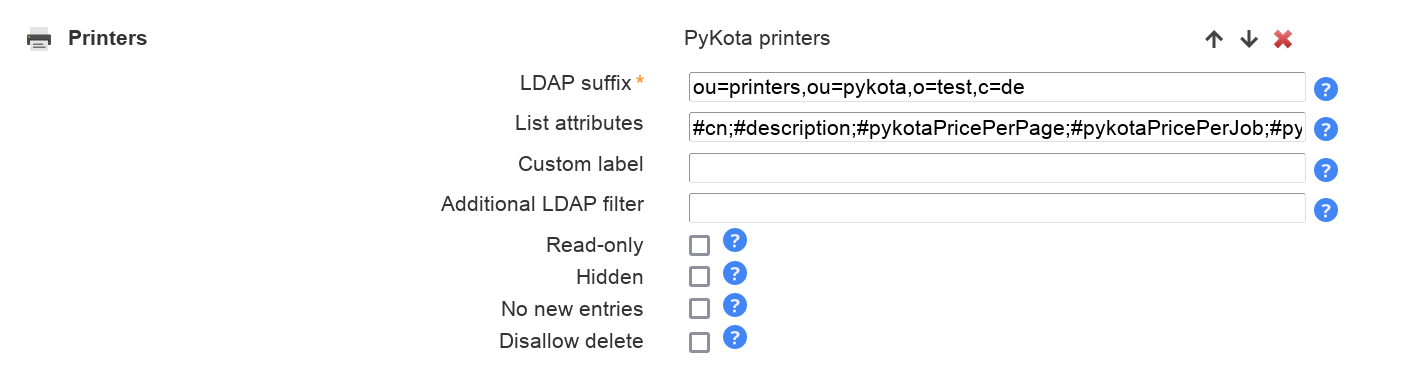This screenshot has height=383, width=1413.
Task: Show help for Read-only option
Action: pyautogui.click(x=735, y=240)
